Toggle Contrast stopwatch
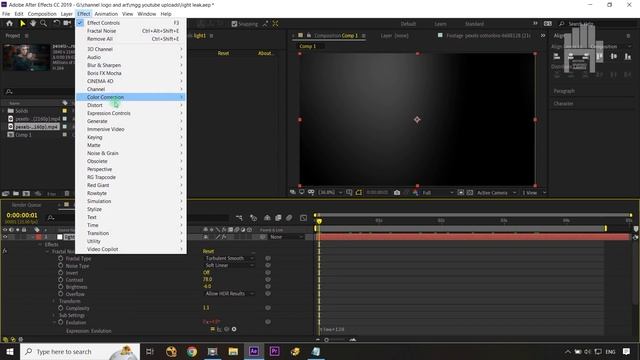This screenshot has height=360, width=640. click(x=60, y=280)
